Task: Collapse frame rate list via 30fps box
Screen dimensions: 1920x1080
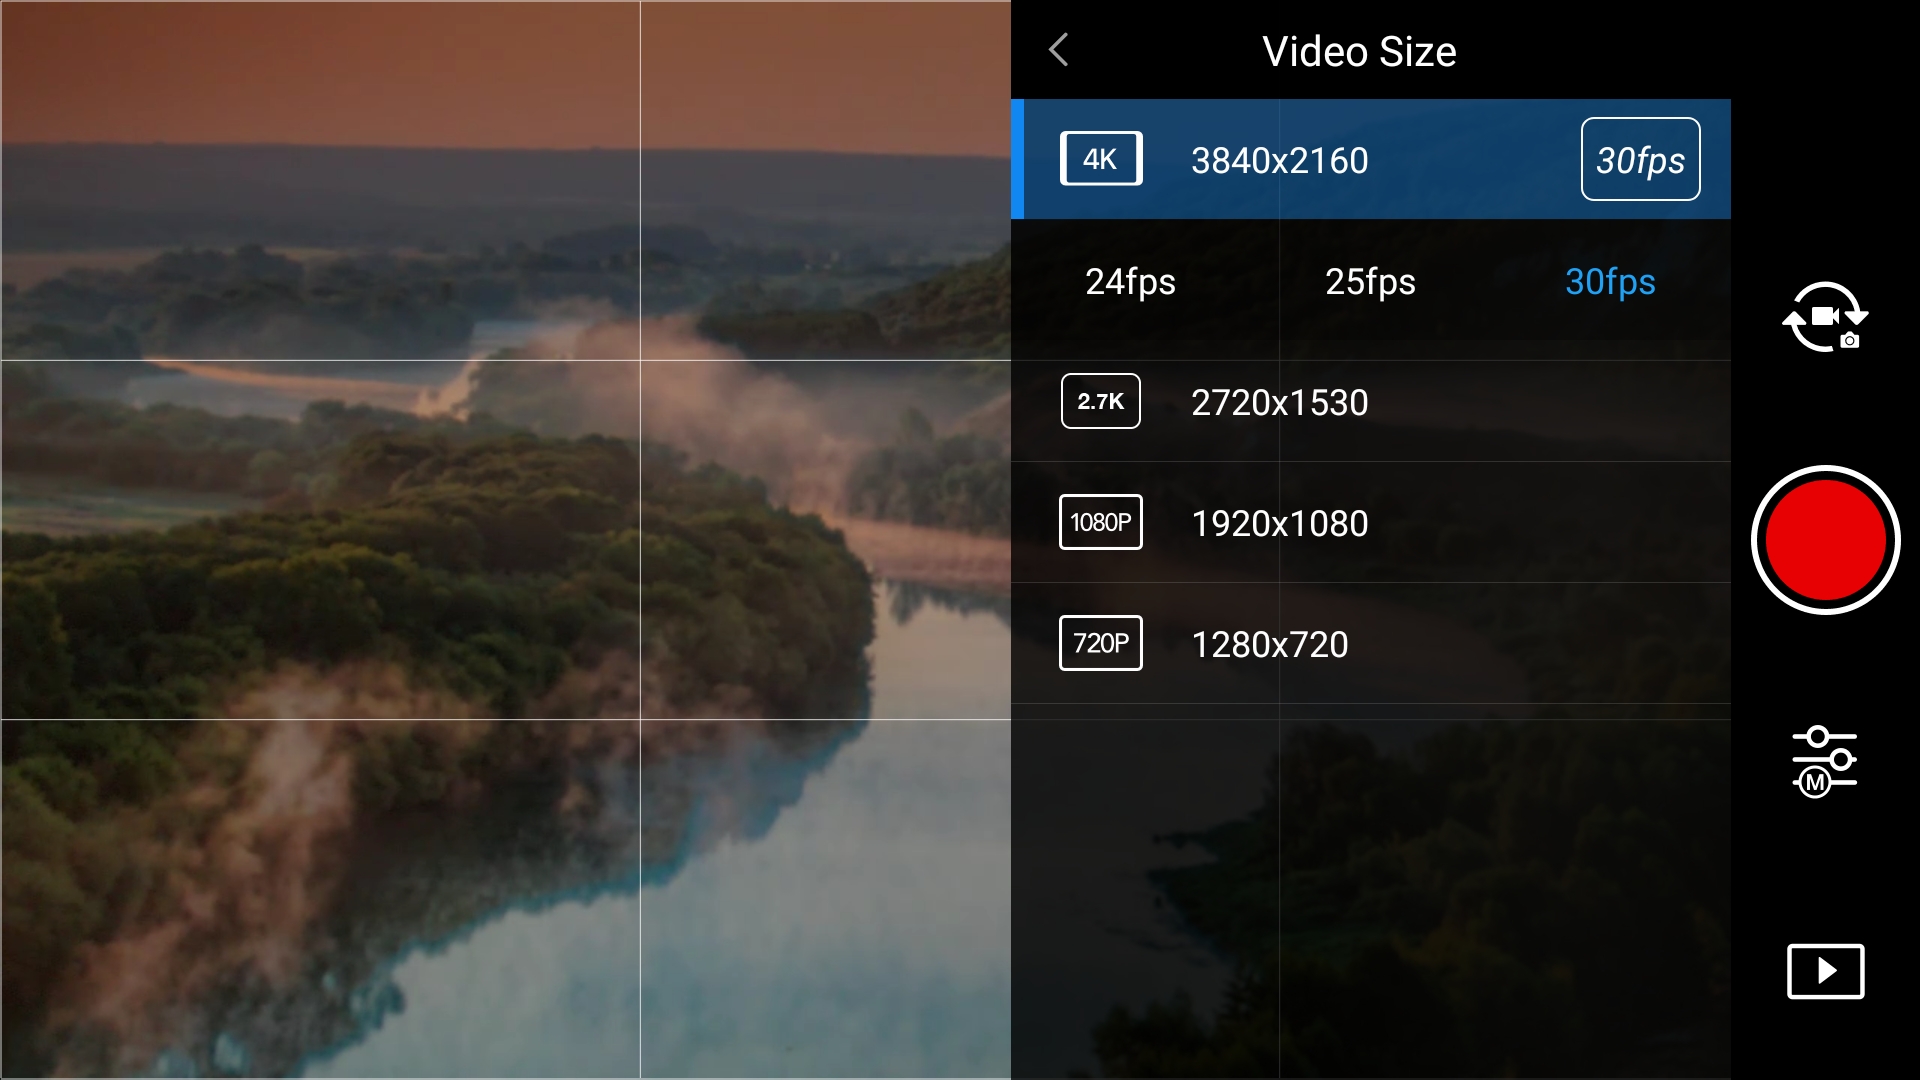Action: tap(1640, 160)
